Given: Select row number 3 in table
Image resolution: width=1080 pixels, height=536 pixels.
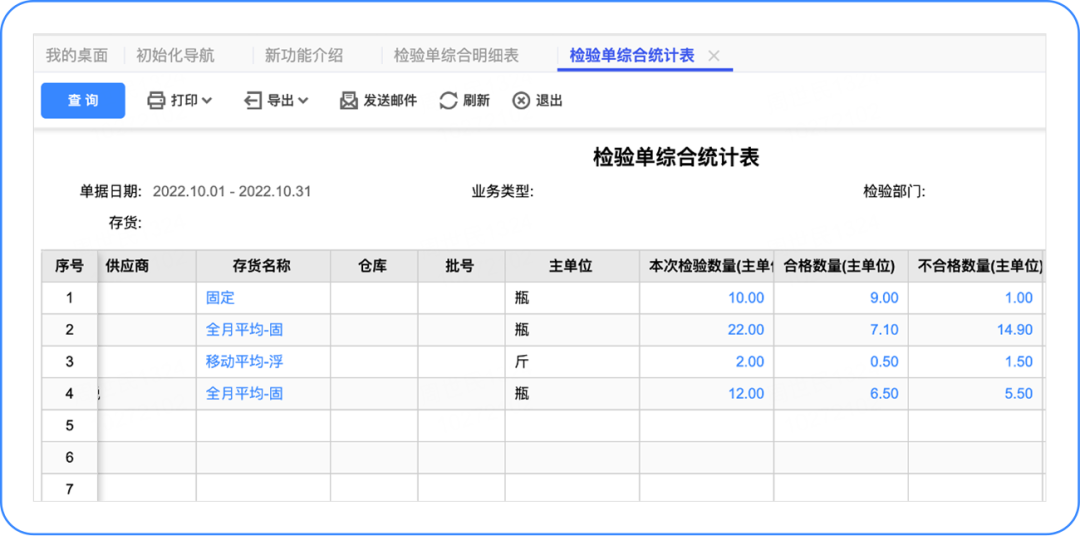Looking at the screenshot, I should coord(69,362).
